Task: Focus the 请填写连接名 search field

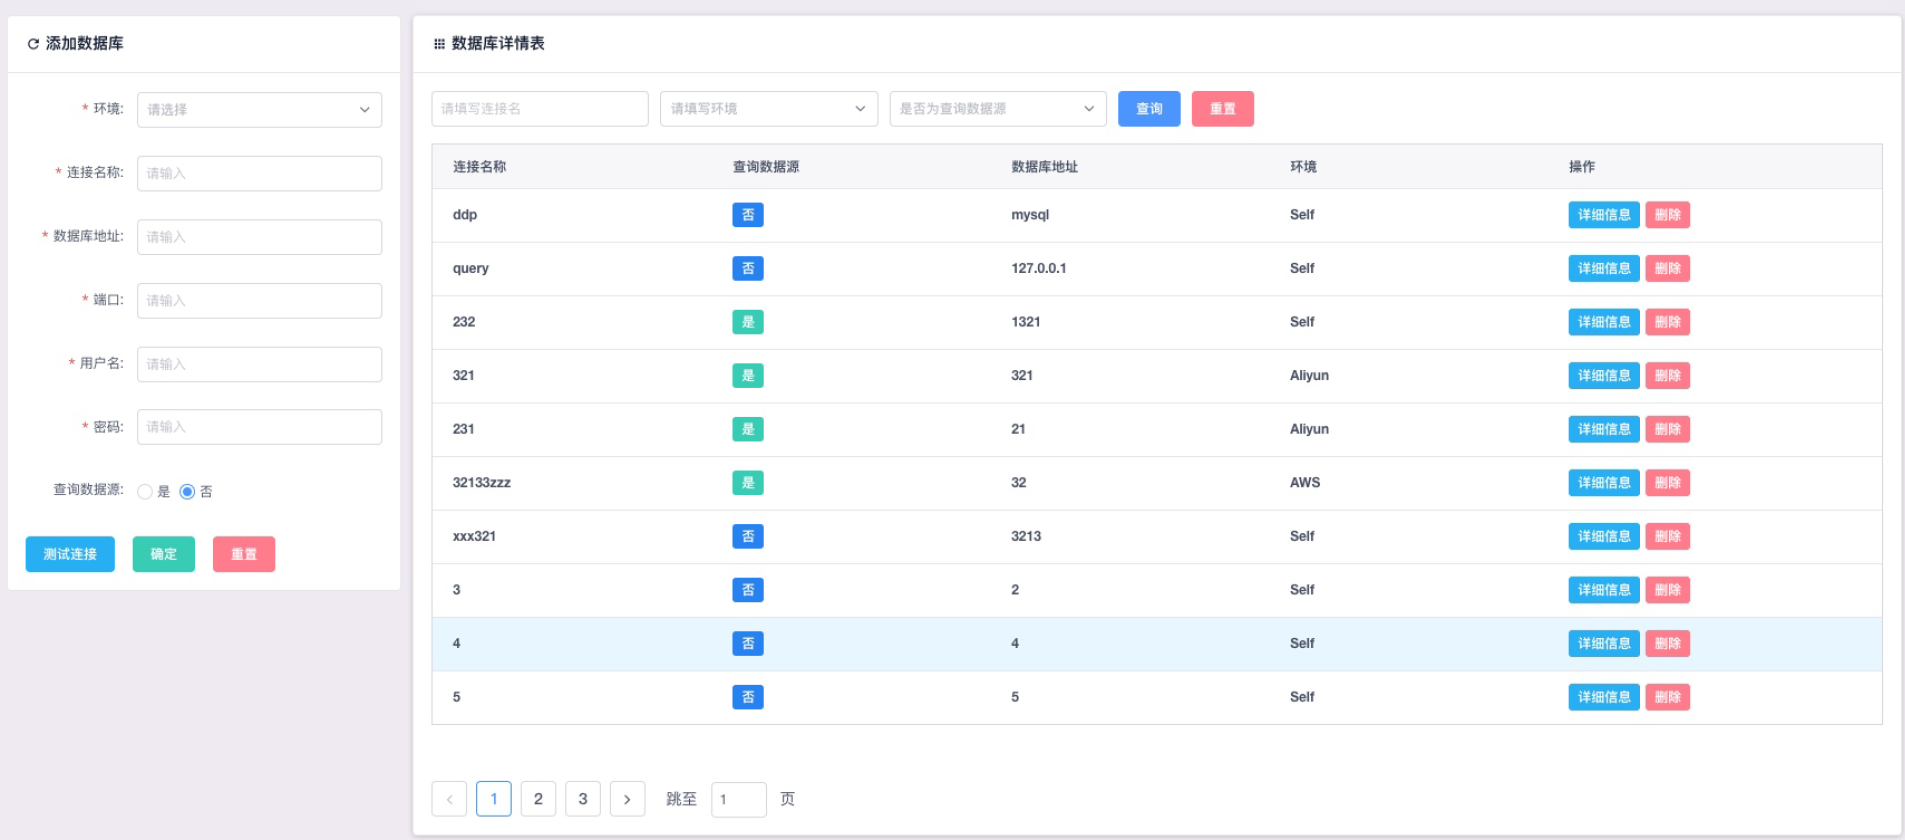Action: (539, 109)
